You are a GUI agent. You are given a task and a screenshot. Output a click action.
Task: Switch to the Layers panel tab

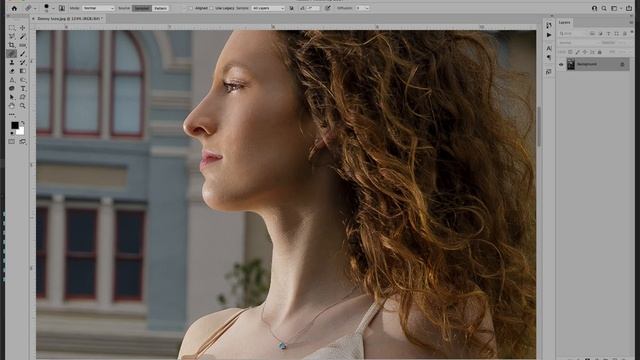(565, 22)
